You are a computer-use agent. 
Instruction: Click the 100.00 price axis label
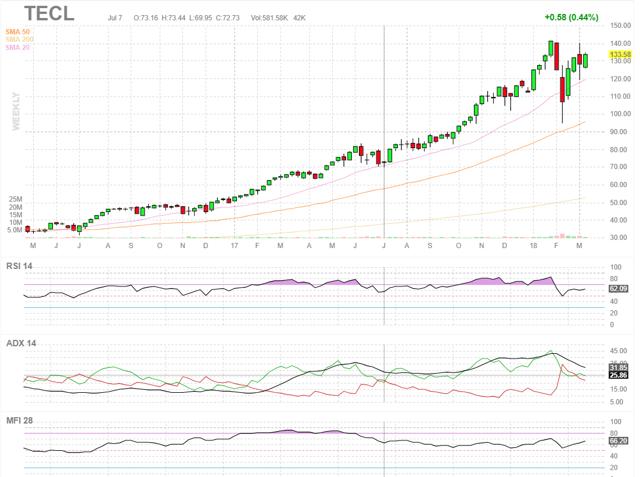click(621, 114)
